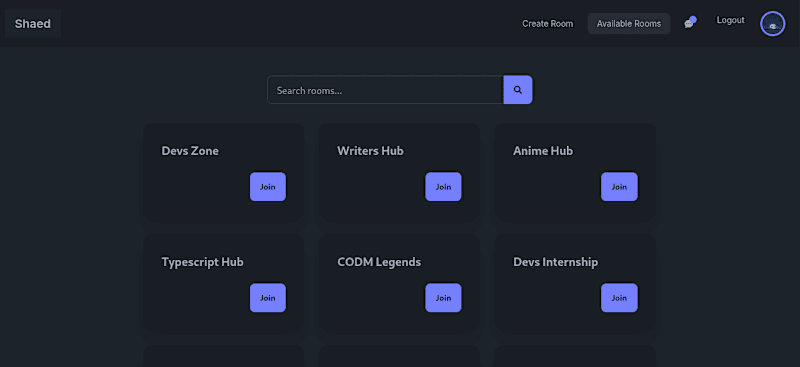
Task: Join the Devs Zone room
Action: click(268, 187)
